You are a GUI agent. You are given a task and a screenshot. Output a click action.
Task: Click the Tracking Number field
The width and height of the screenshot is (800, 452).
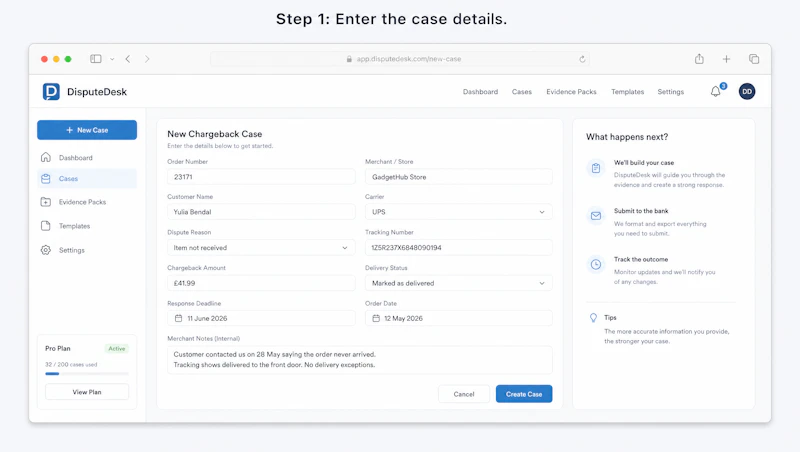(459, 248)
